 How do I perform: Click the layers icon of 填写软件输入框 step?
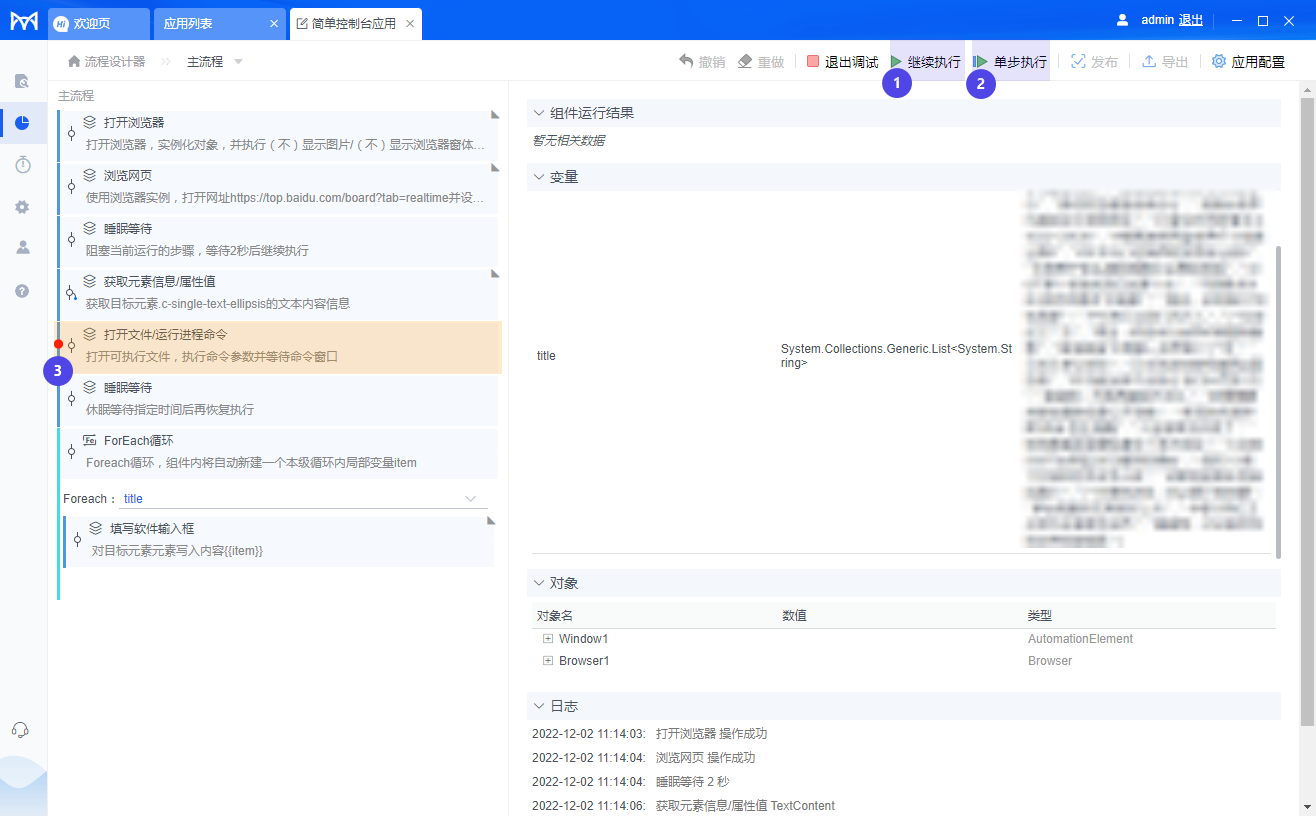pyautogui.click(x=96, y=528)
